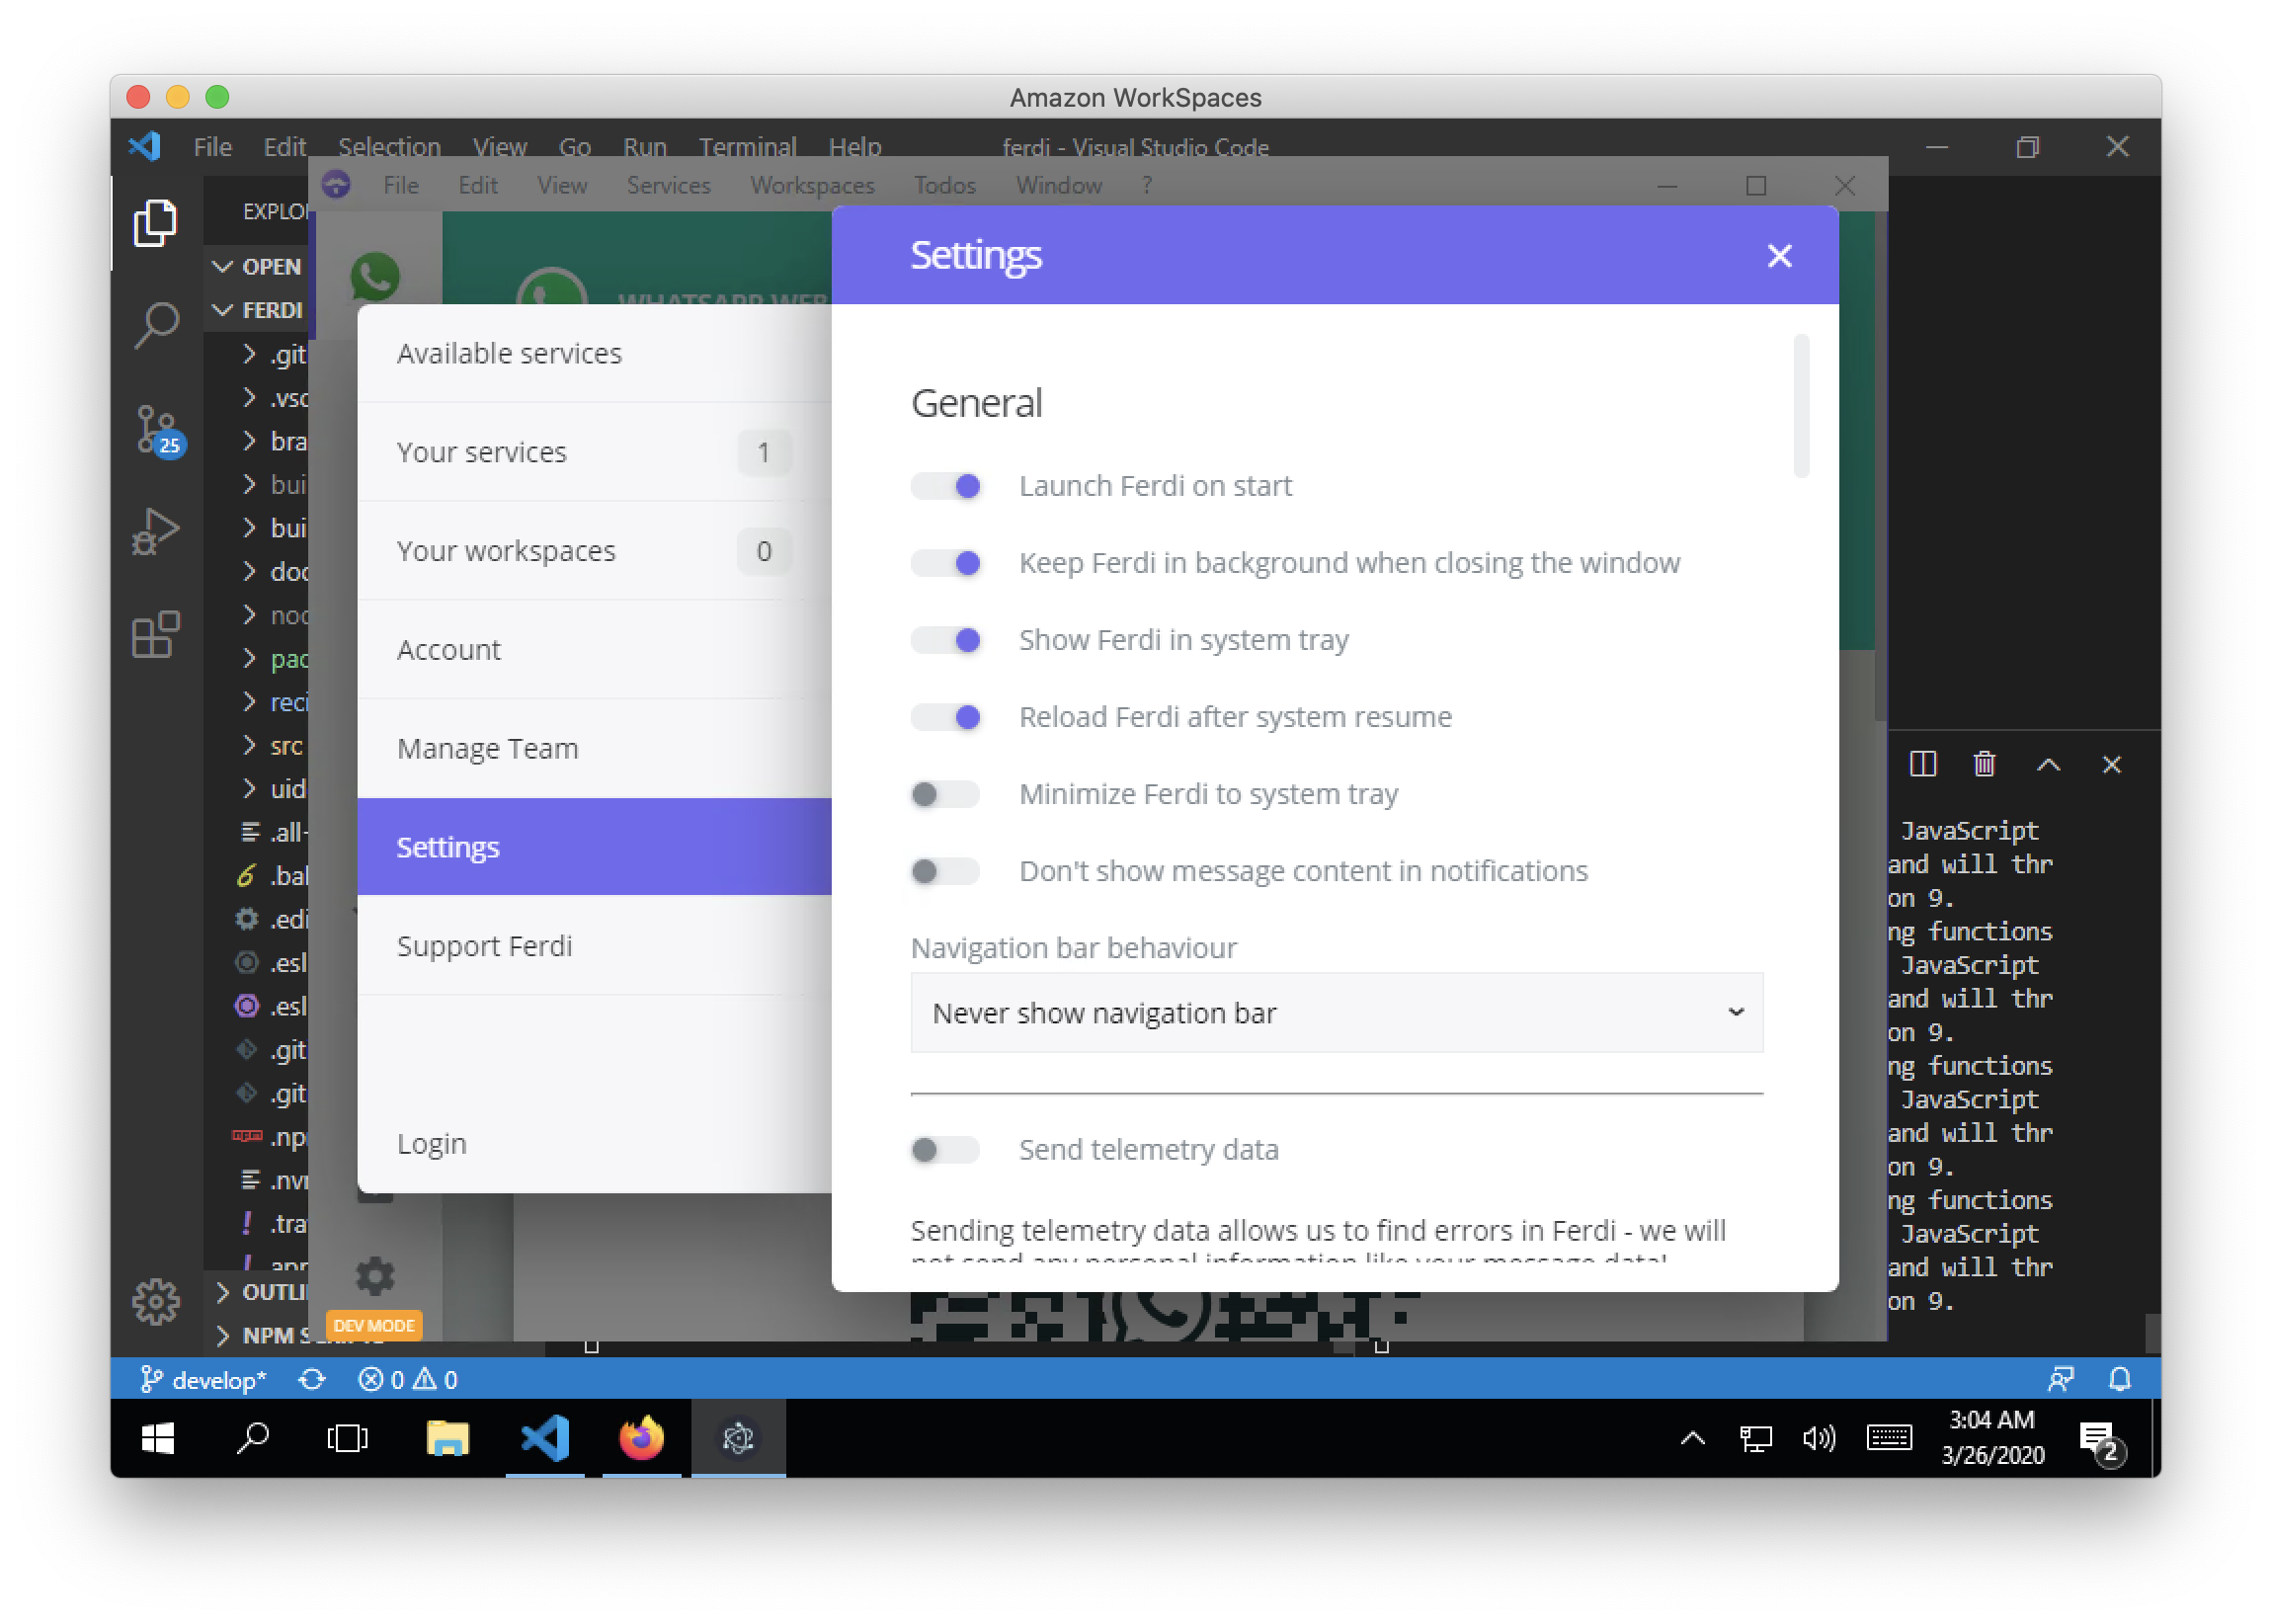Open the Windows Start menu
This screenshot has width=2272, height=1624.
(158, 1438)
